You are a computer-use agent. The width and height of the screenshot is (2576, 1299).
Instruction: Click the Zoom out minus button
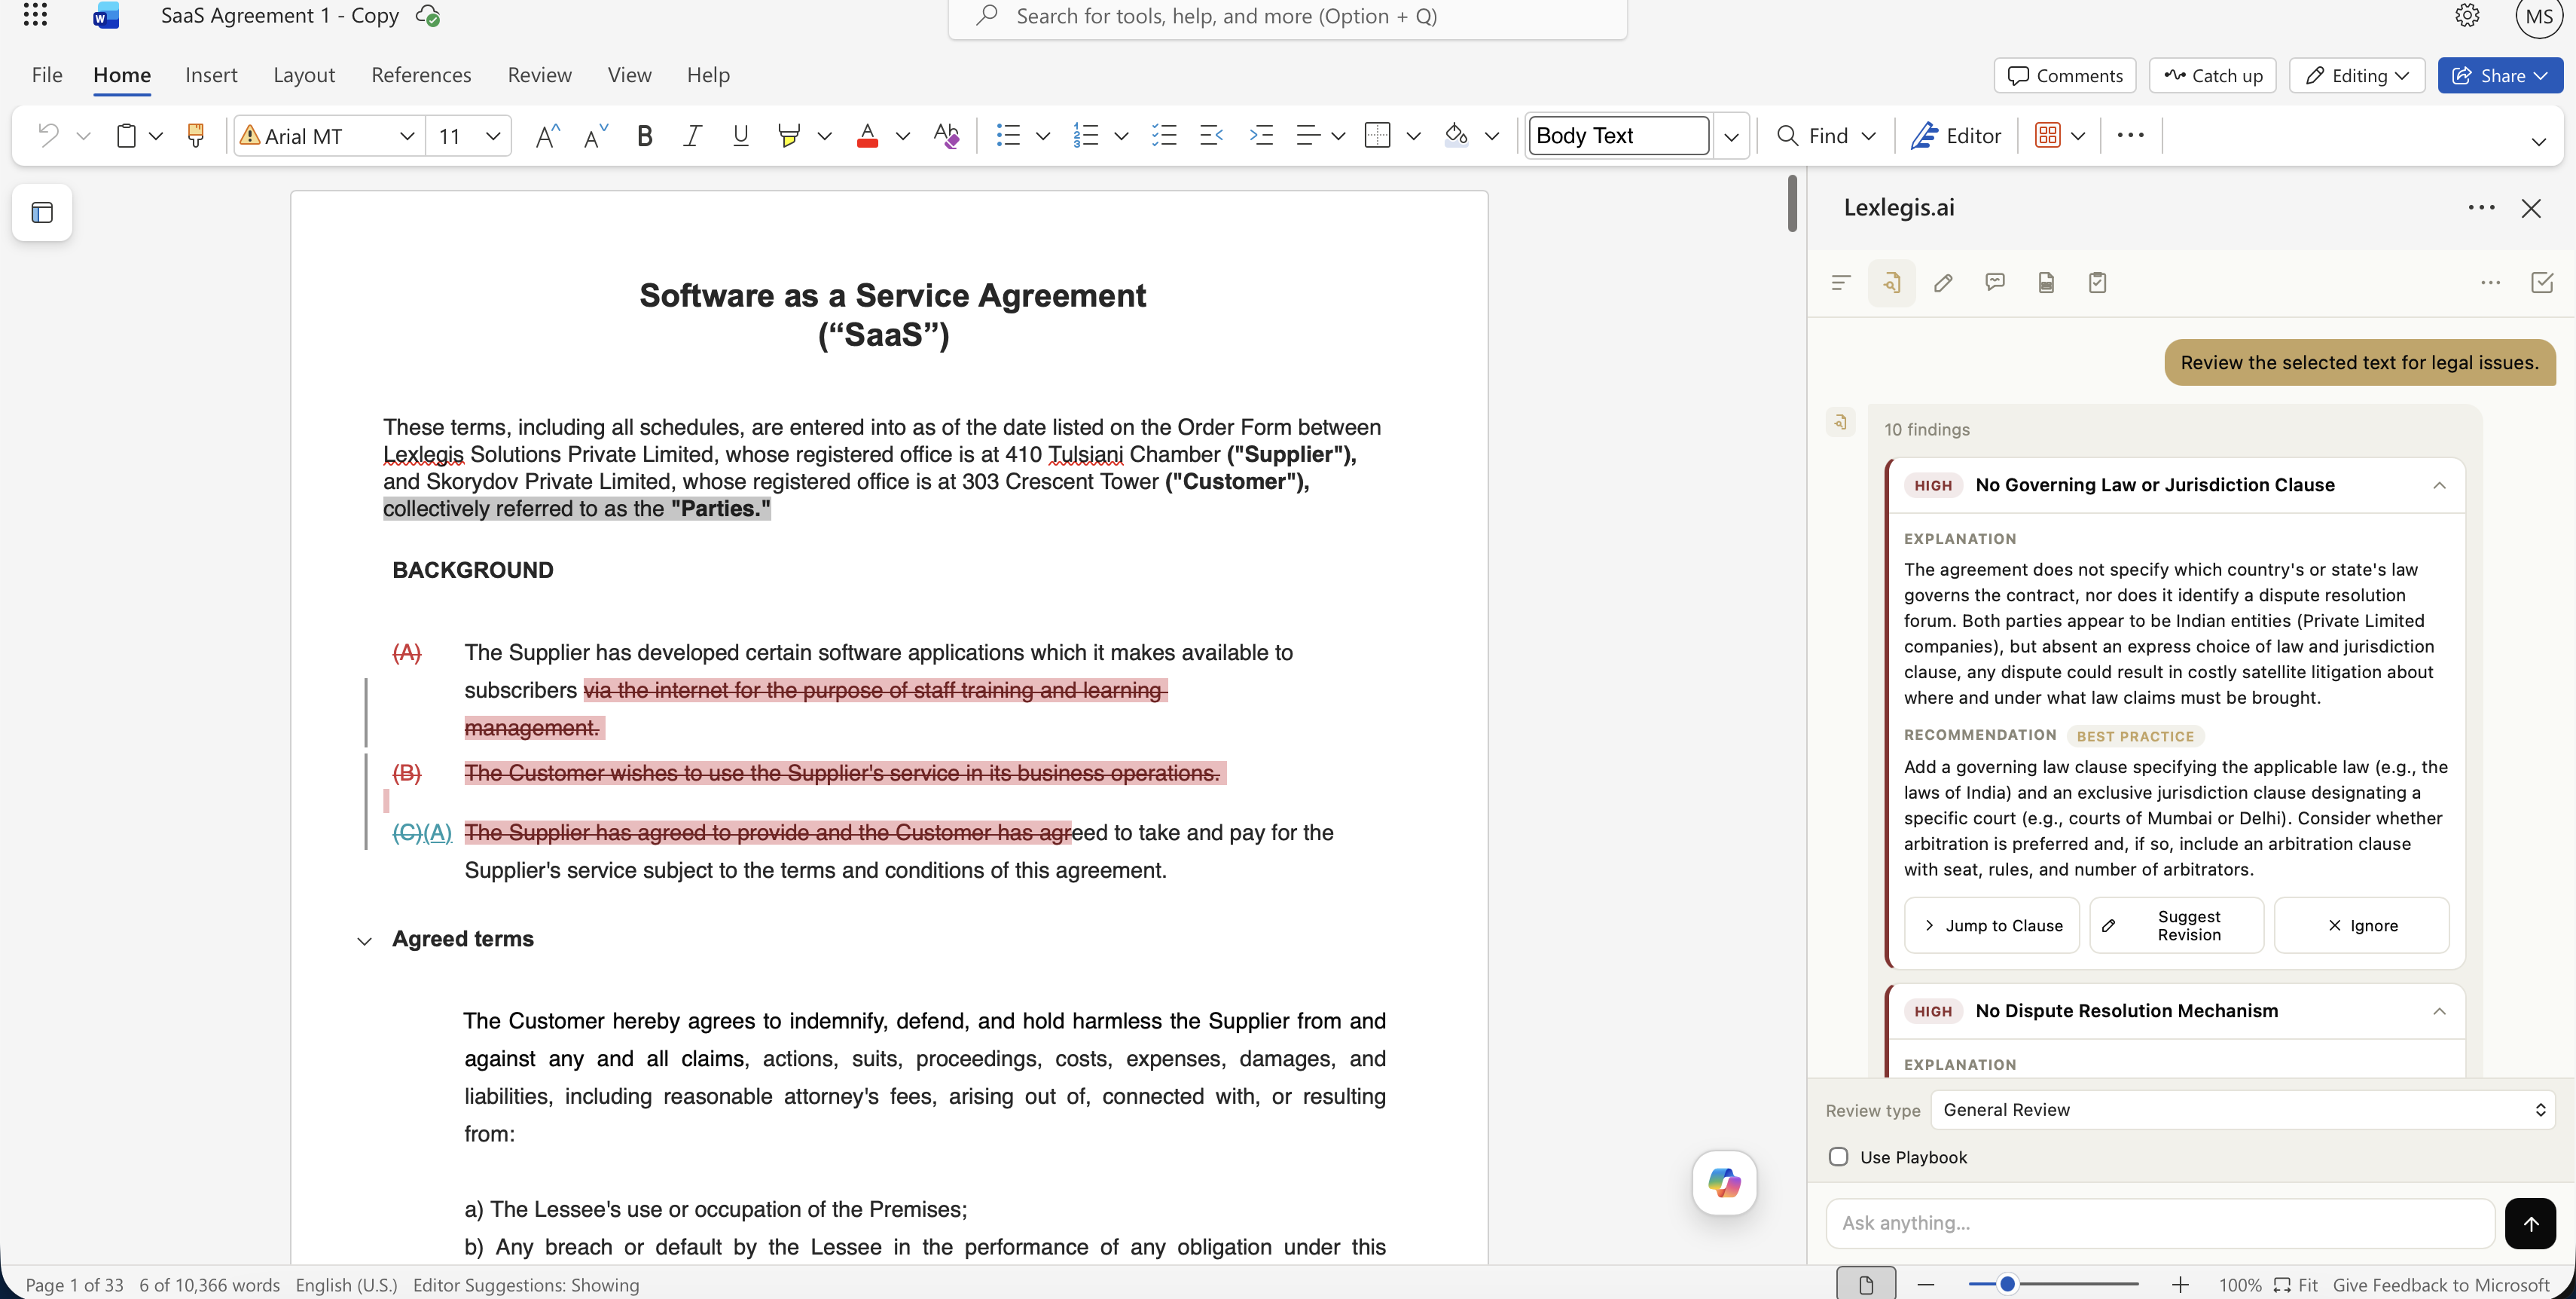click(1926, 1284)
